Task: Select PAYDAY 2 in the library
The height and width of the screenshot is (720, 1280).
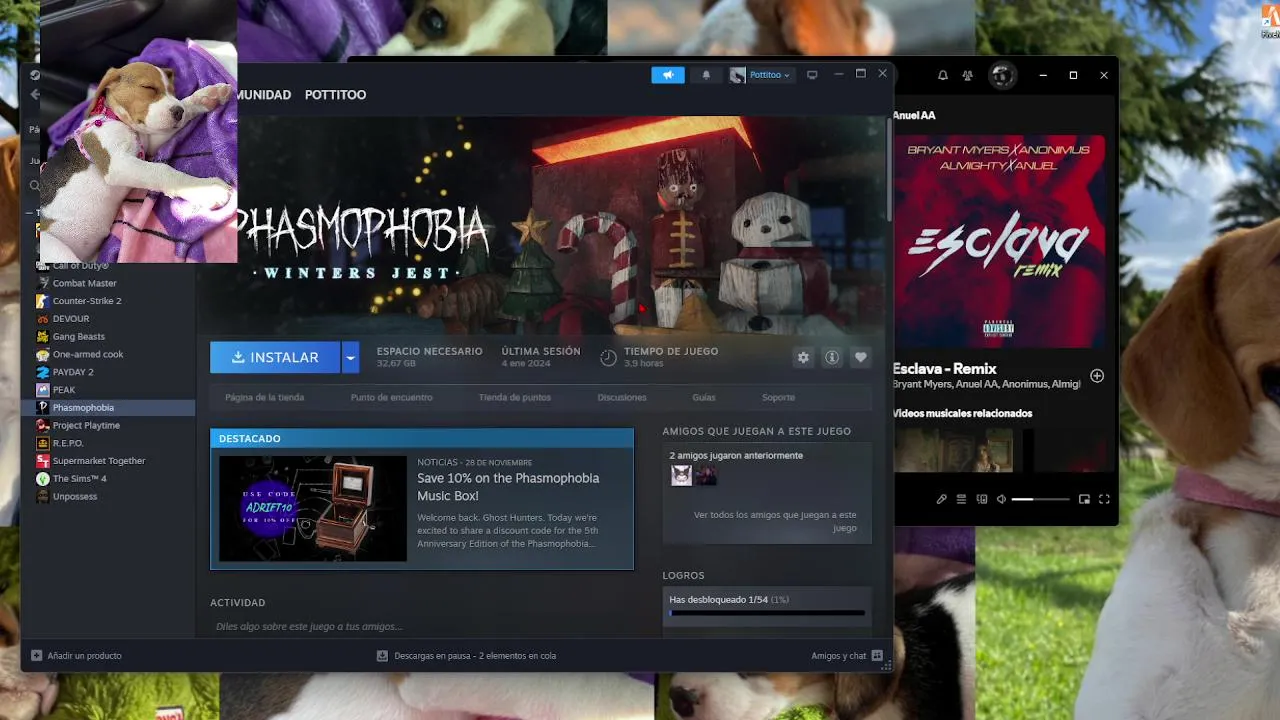Action: [108, 372]
